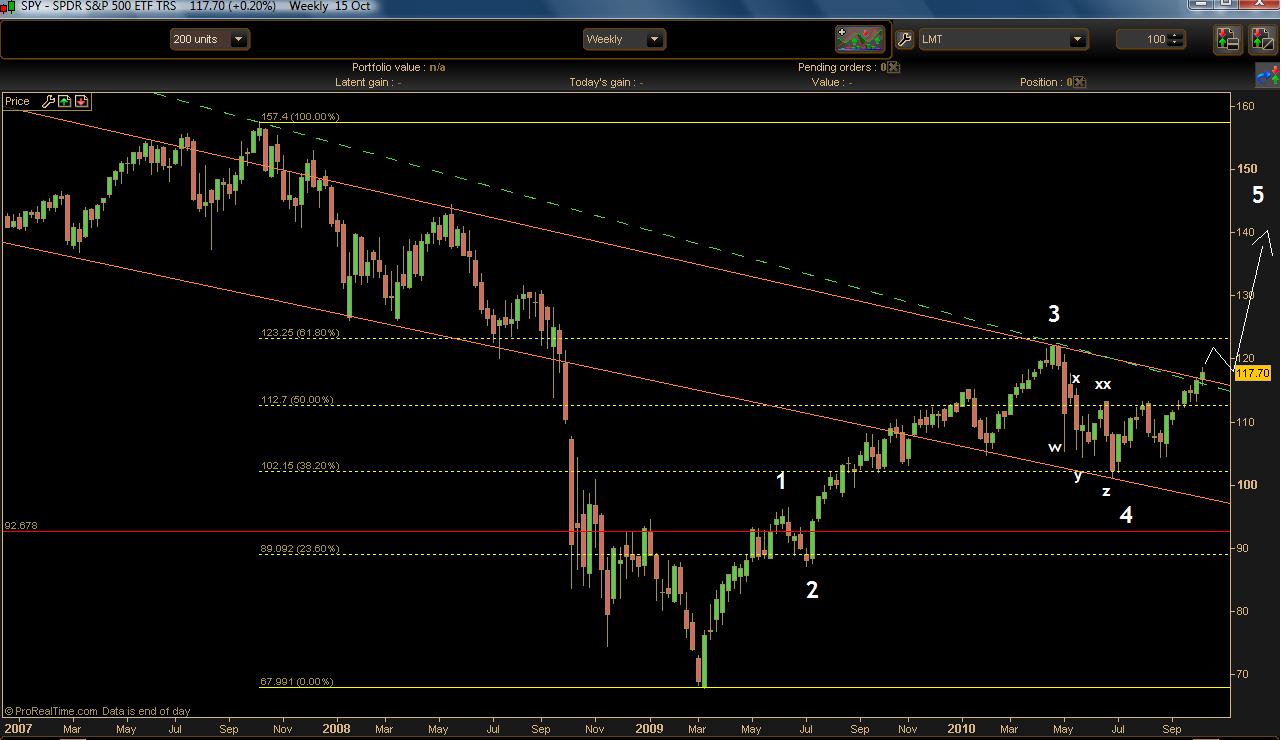Click the Latent gain text
Screen dimensions: 1282x740
[368, 82]
